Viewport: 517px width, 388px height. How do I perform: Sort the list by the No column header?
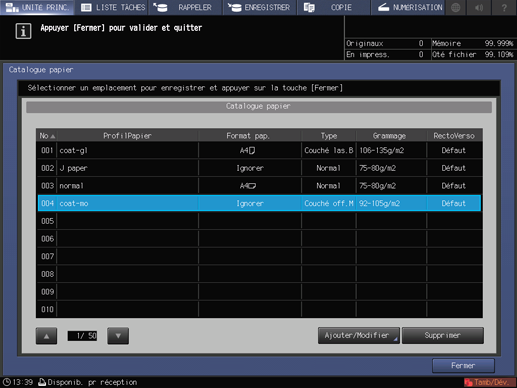[x=47, y=136]
